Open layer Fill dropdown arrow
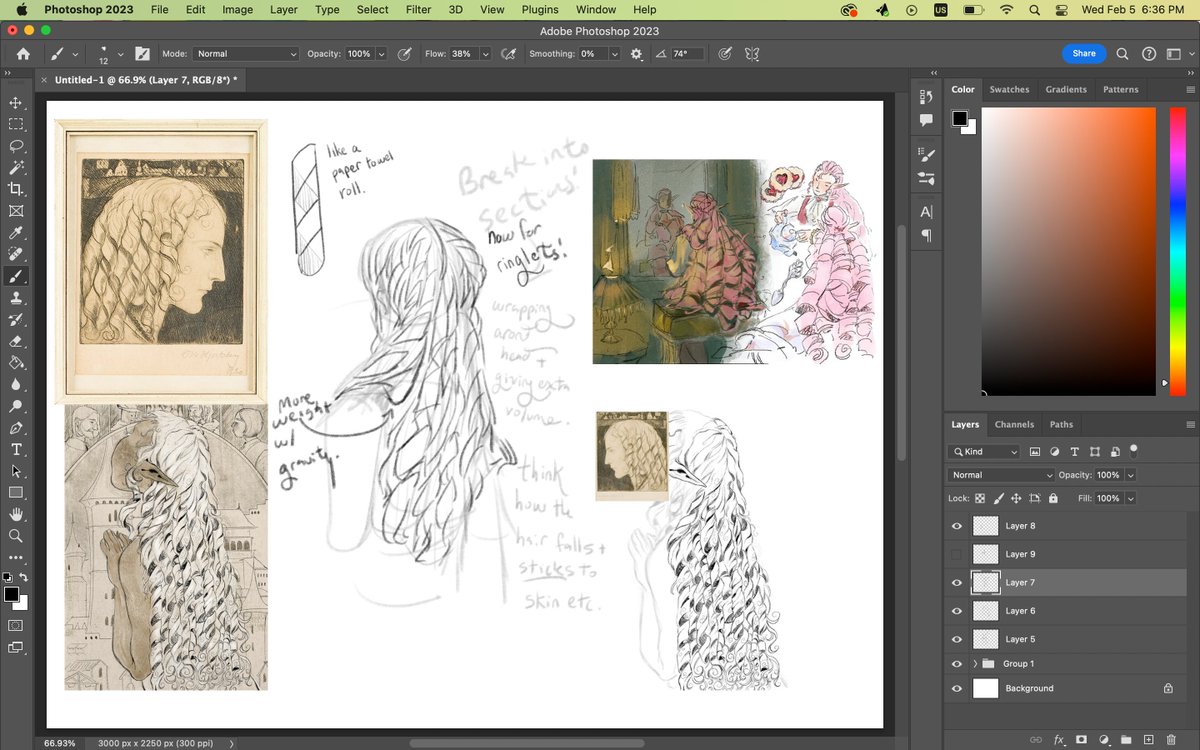Image resolution: width=1200 pixels, height=750 pixels. pyautogui.click(x=1130, y=498)
